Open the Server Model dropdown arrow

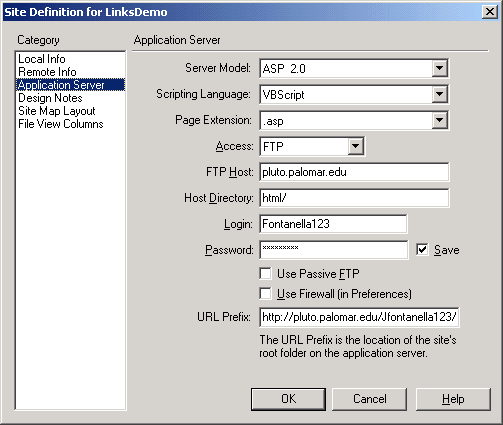click(439, 68)
